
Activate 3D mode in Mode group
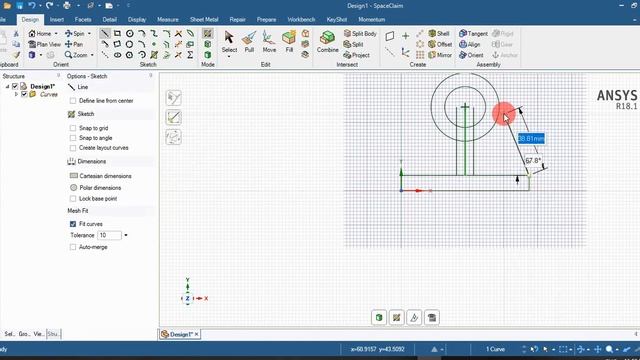207,55
